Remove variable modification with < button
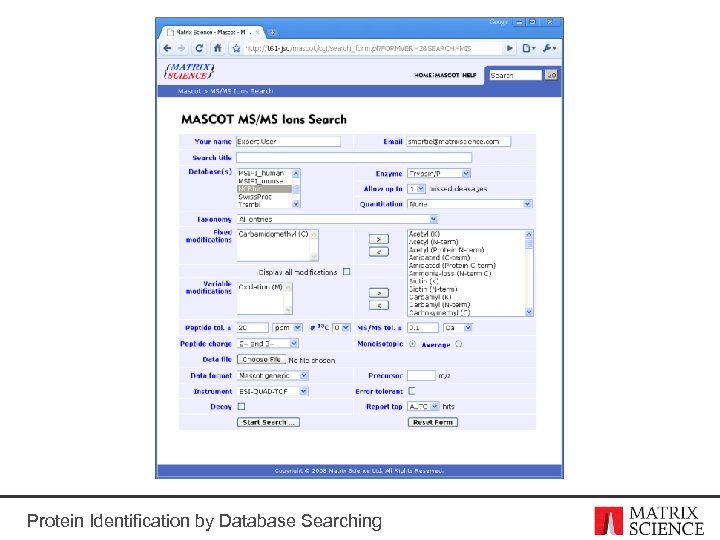This screenshot has width=720, height=540. [x=379, y=305]
